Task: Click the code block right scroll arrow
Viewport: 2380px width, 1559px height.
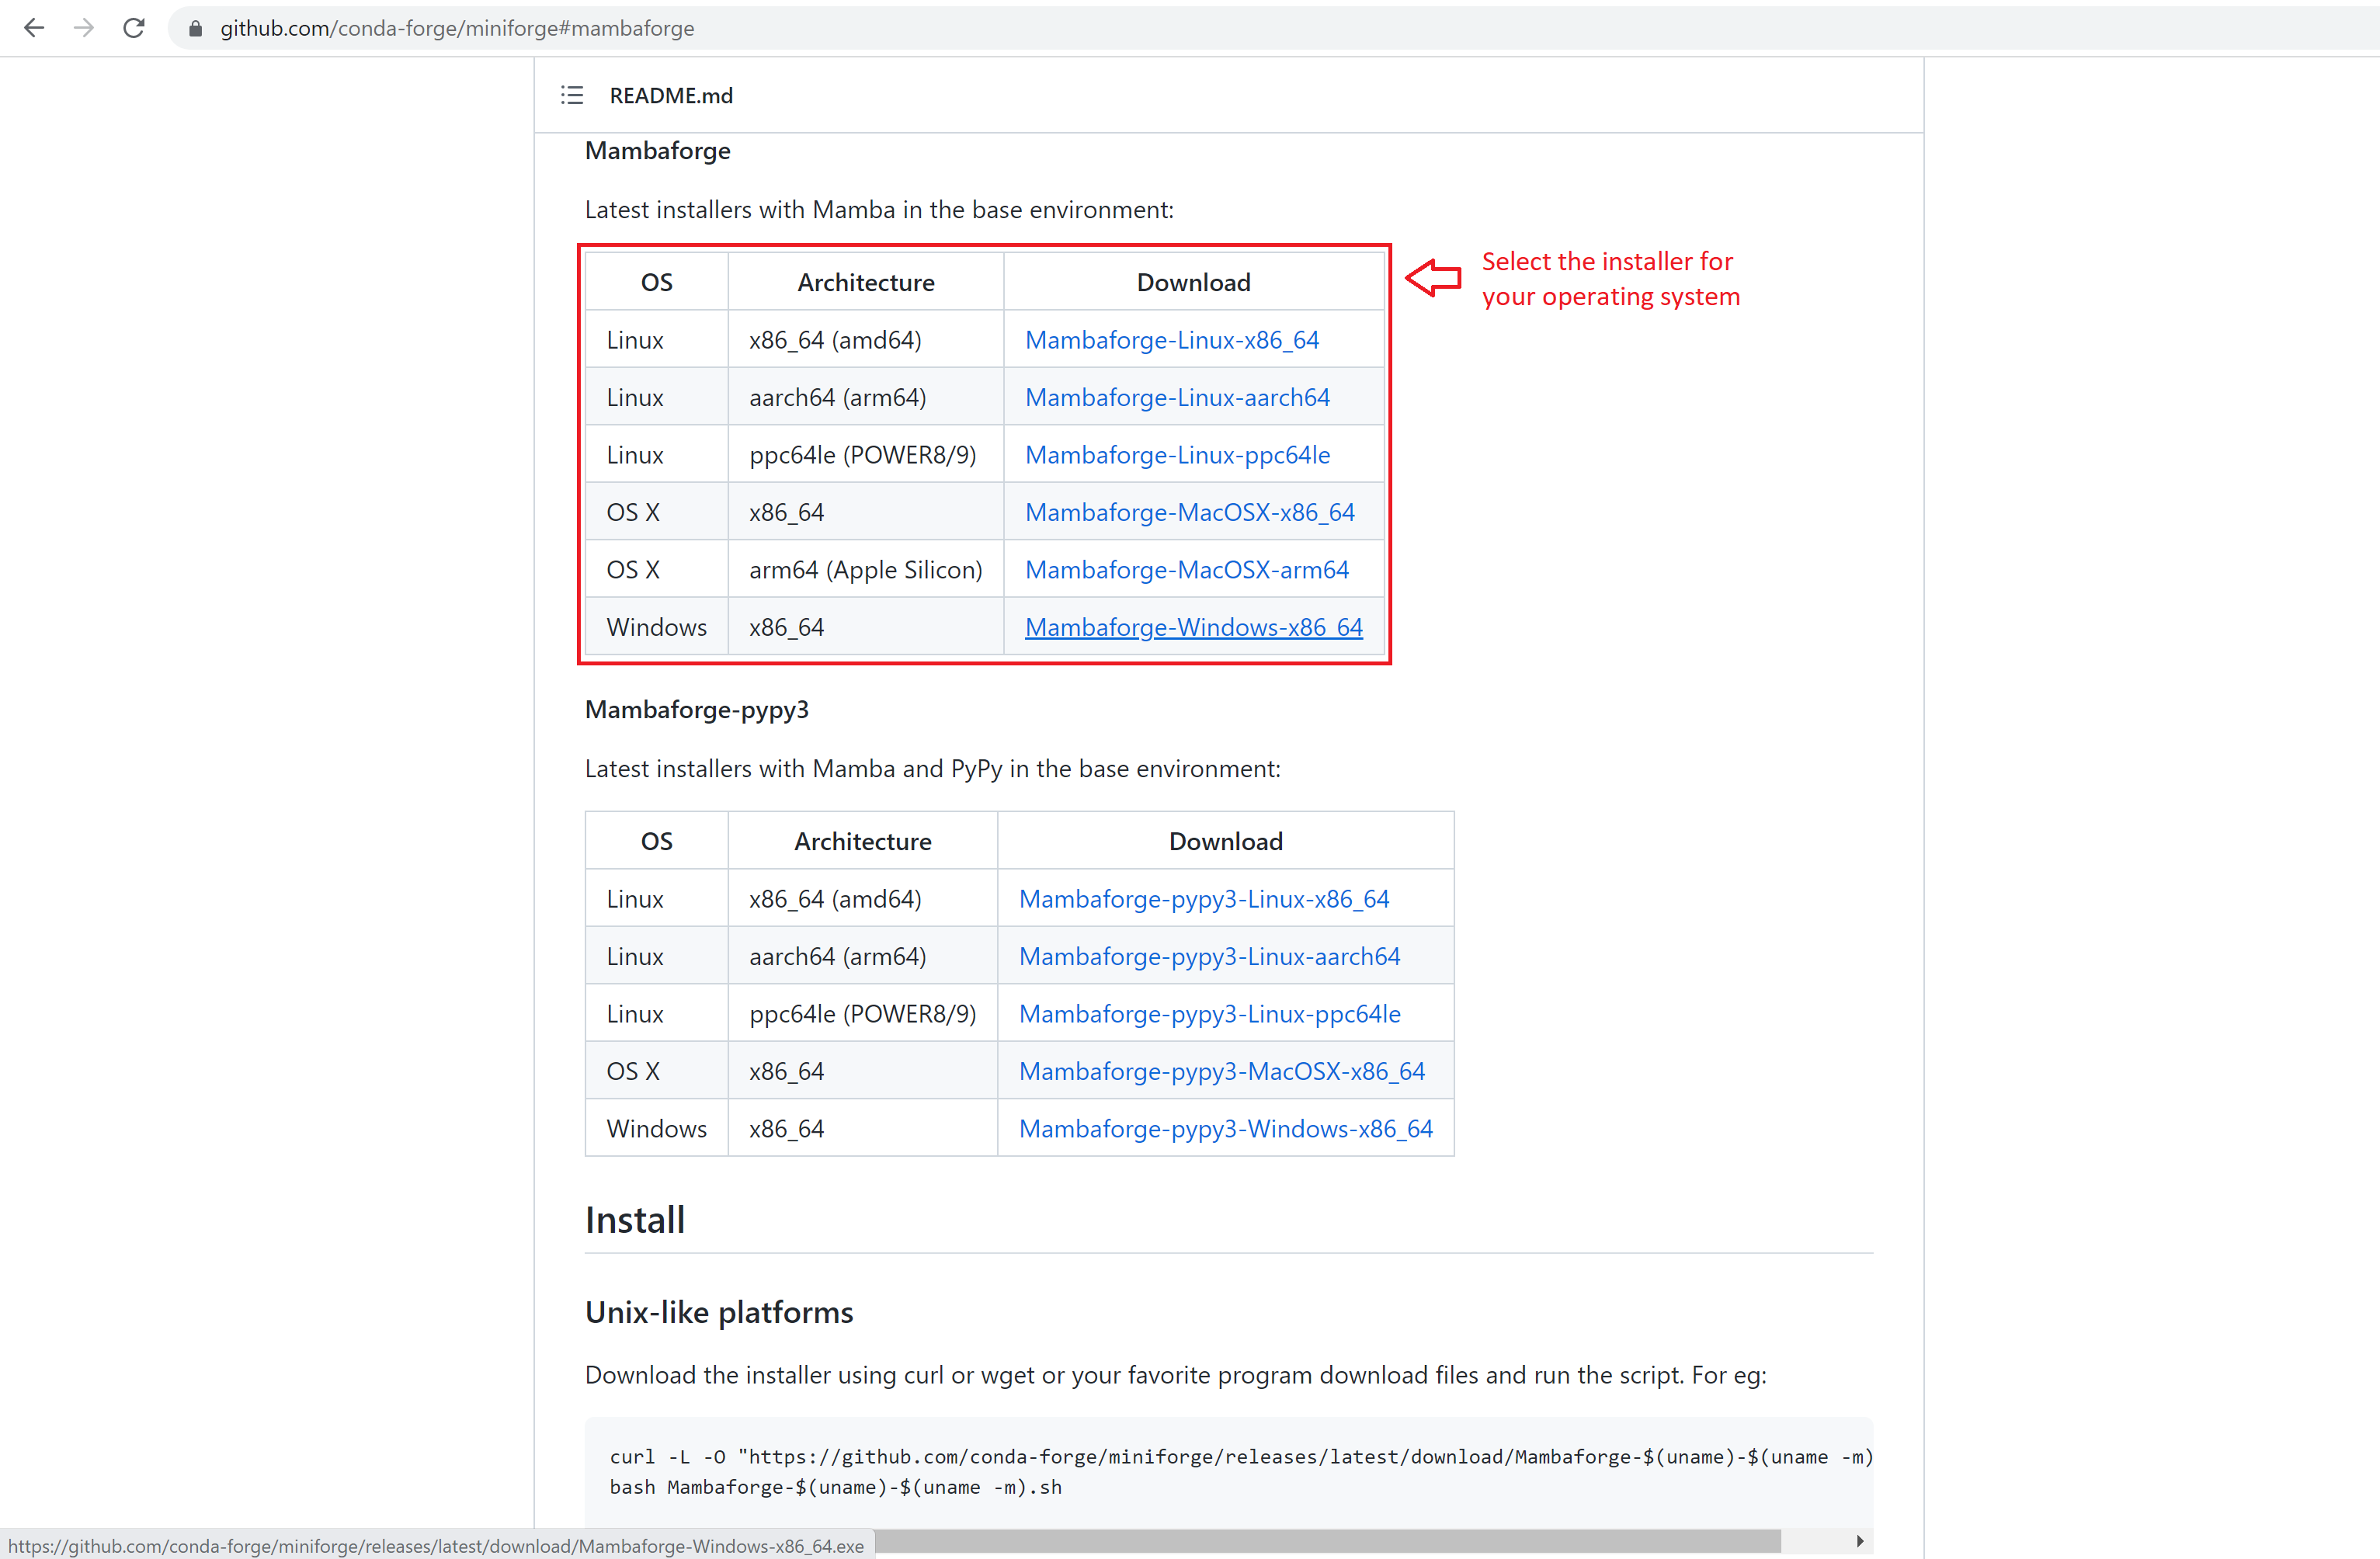Action: tap(1859, 1541)
